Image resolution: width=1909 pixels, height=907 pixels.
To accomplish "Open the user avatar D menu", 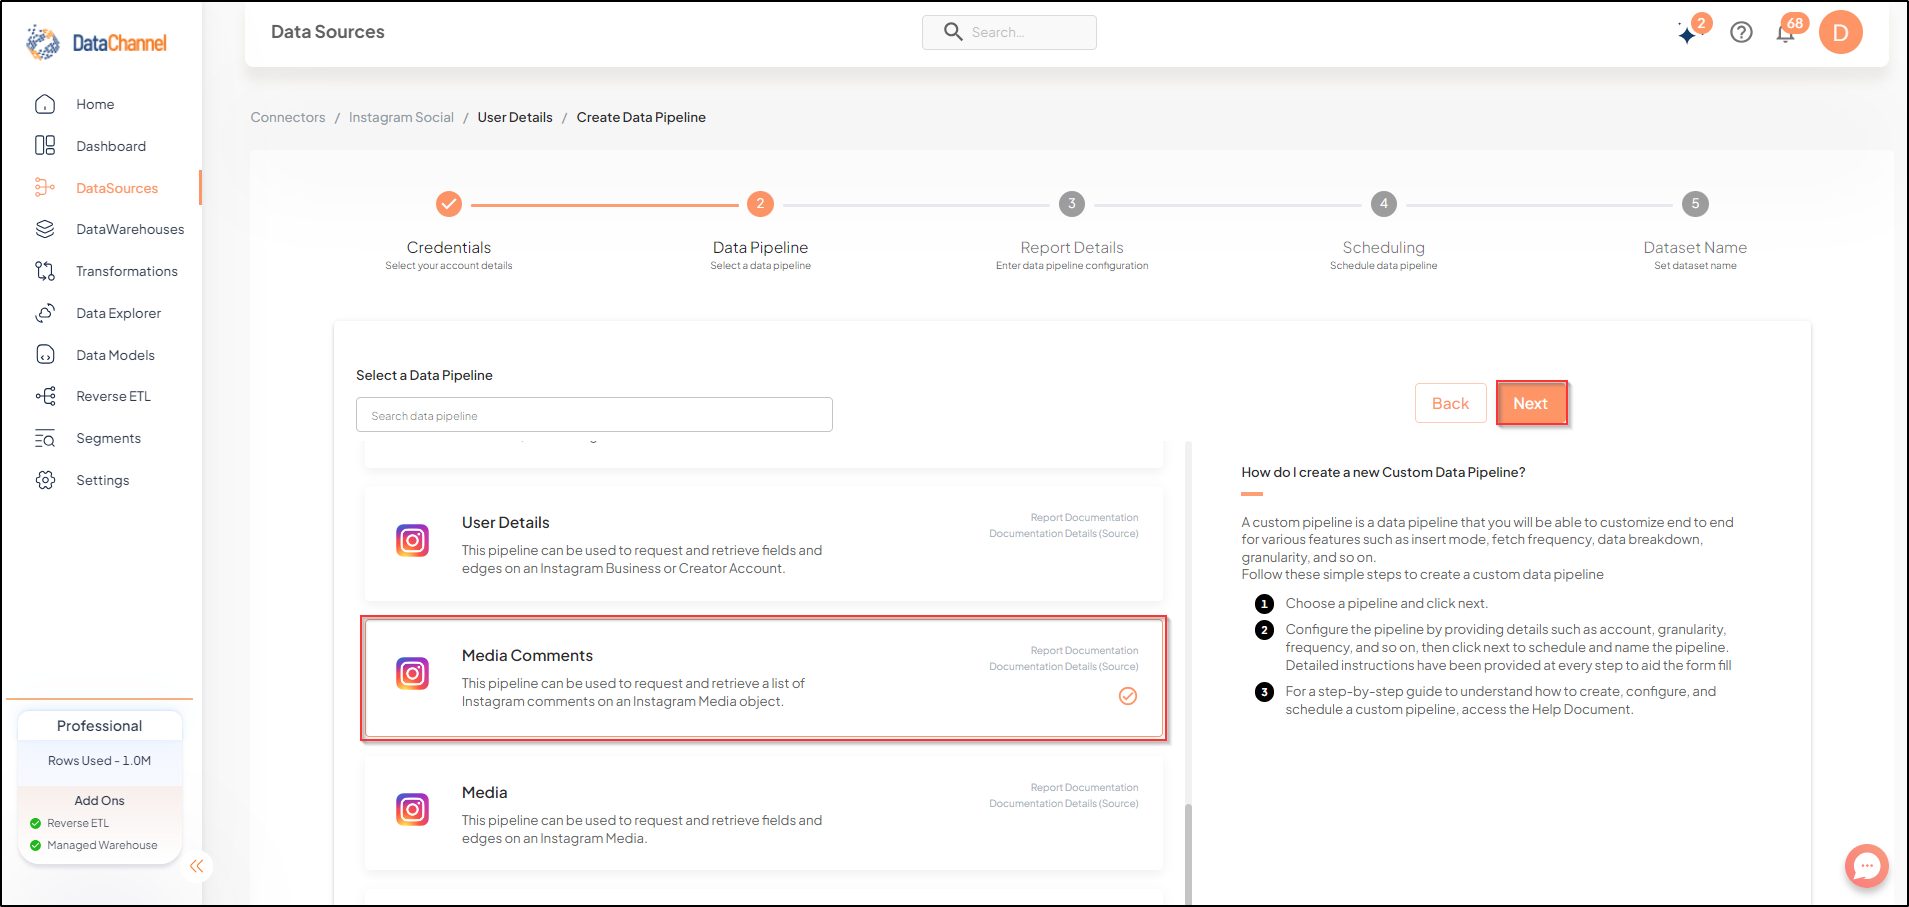I will pos(1840,32).
